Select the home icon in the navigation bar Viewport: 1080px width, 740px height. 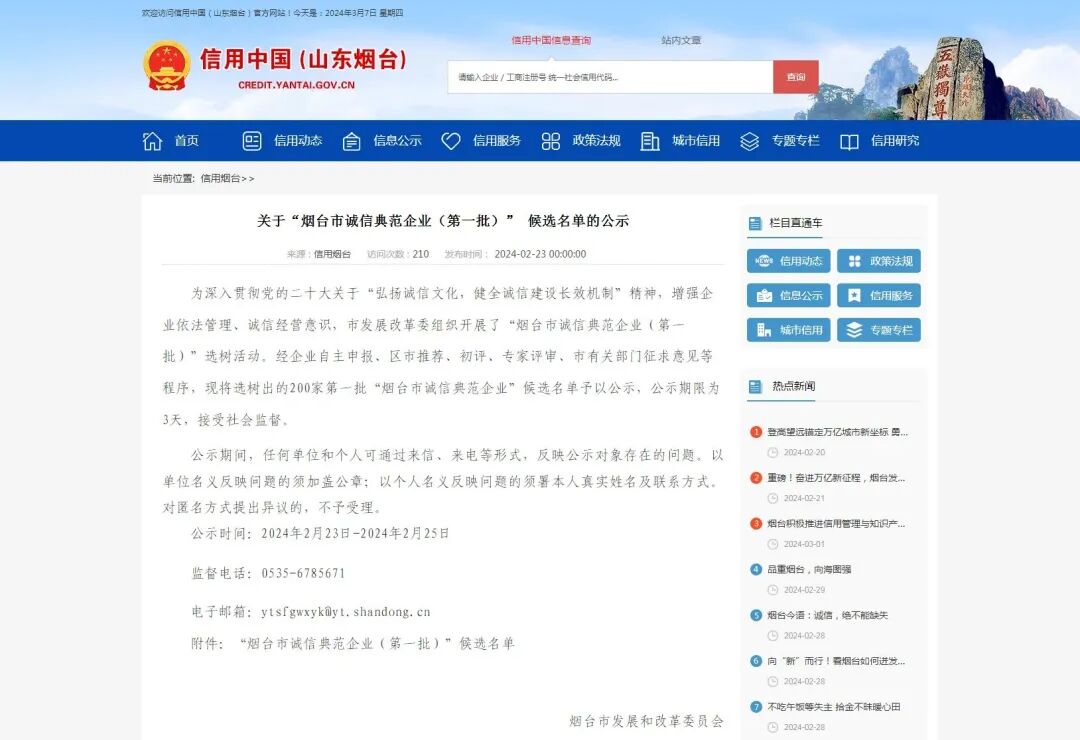click(x=152, y=141)
